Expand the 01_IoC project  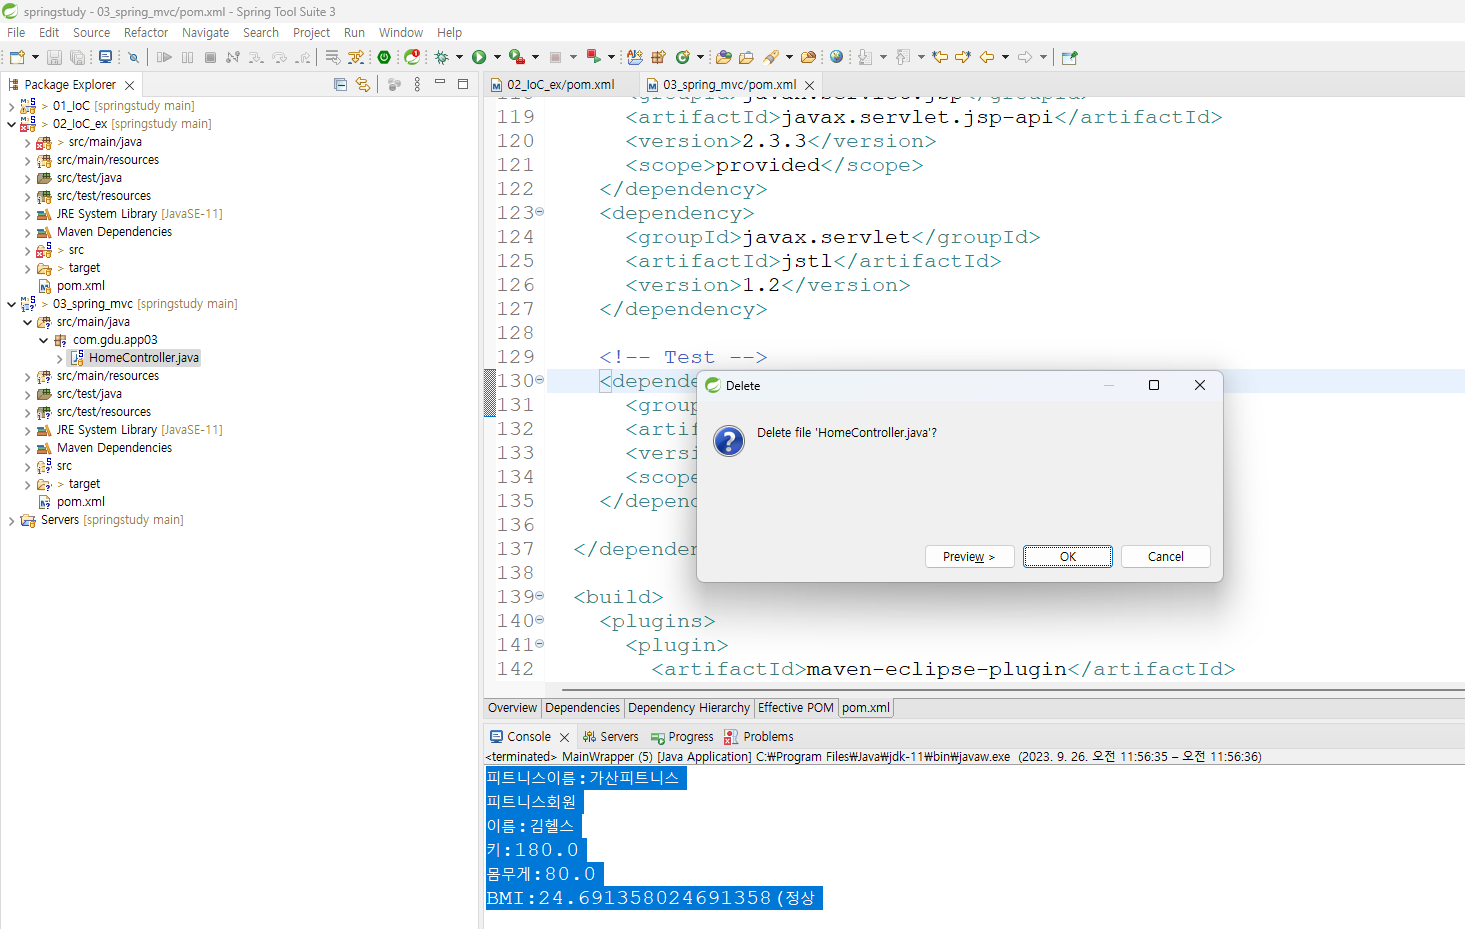pyautogui.click(x=12, y=106)
